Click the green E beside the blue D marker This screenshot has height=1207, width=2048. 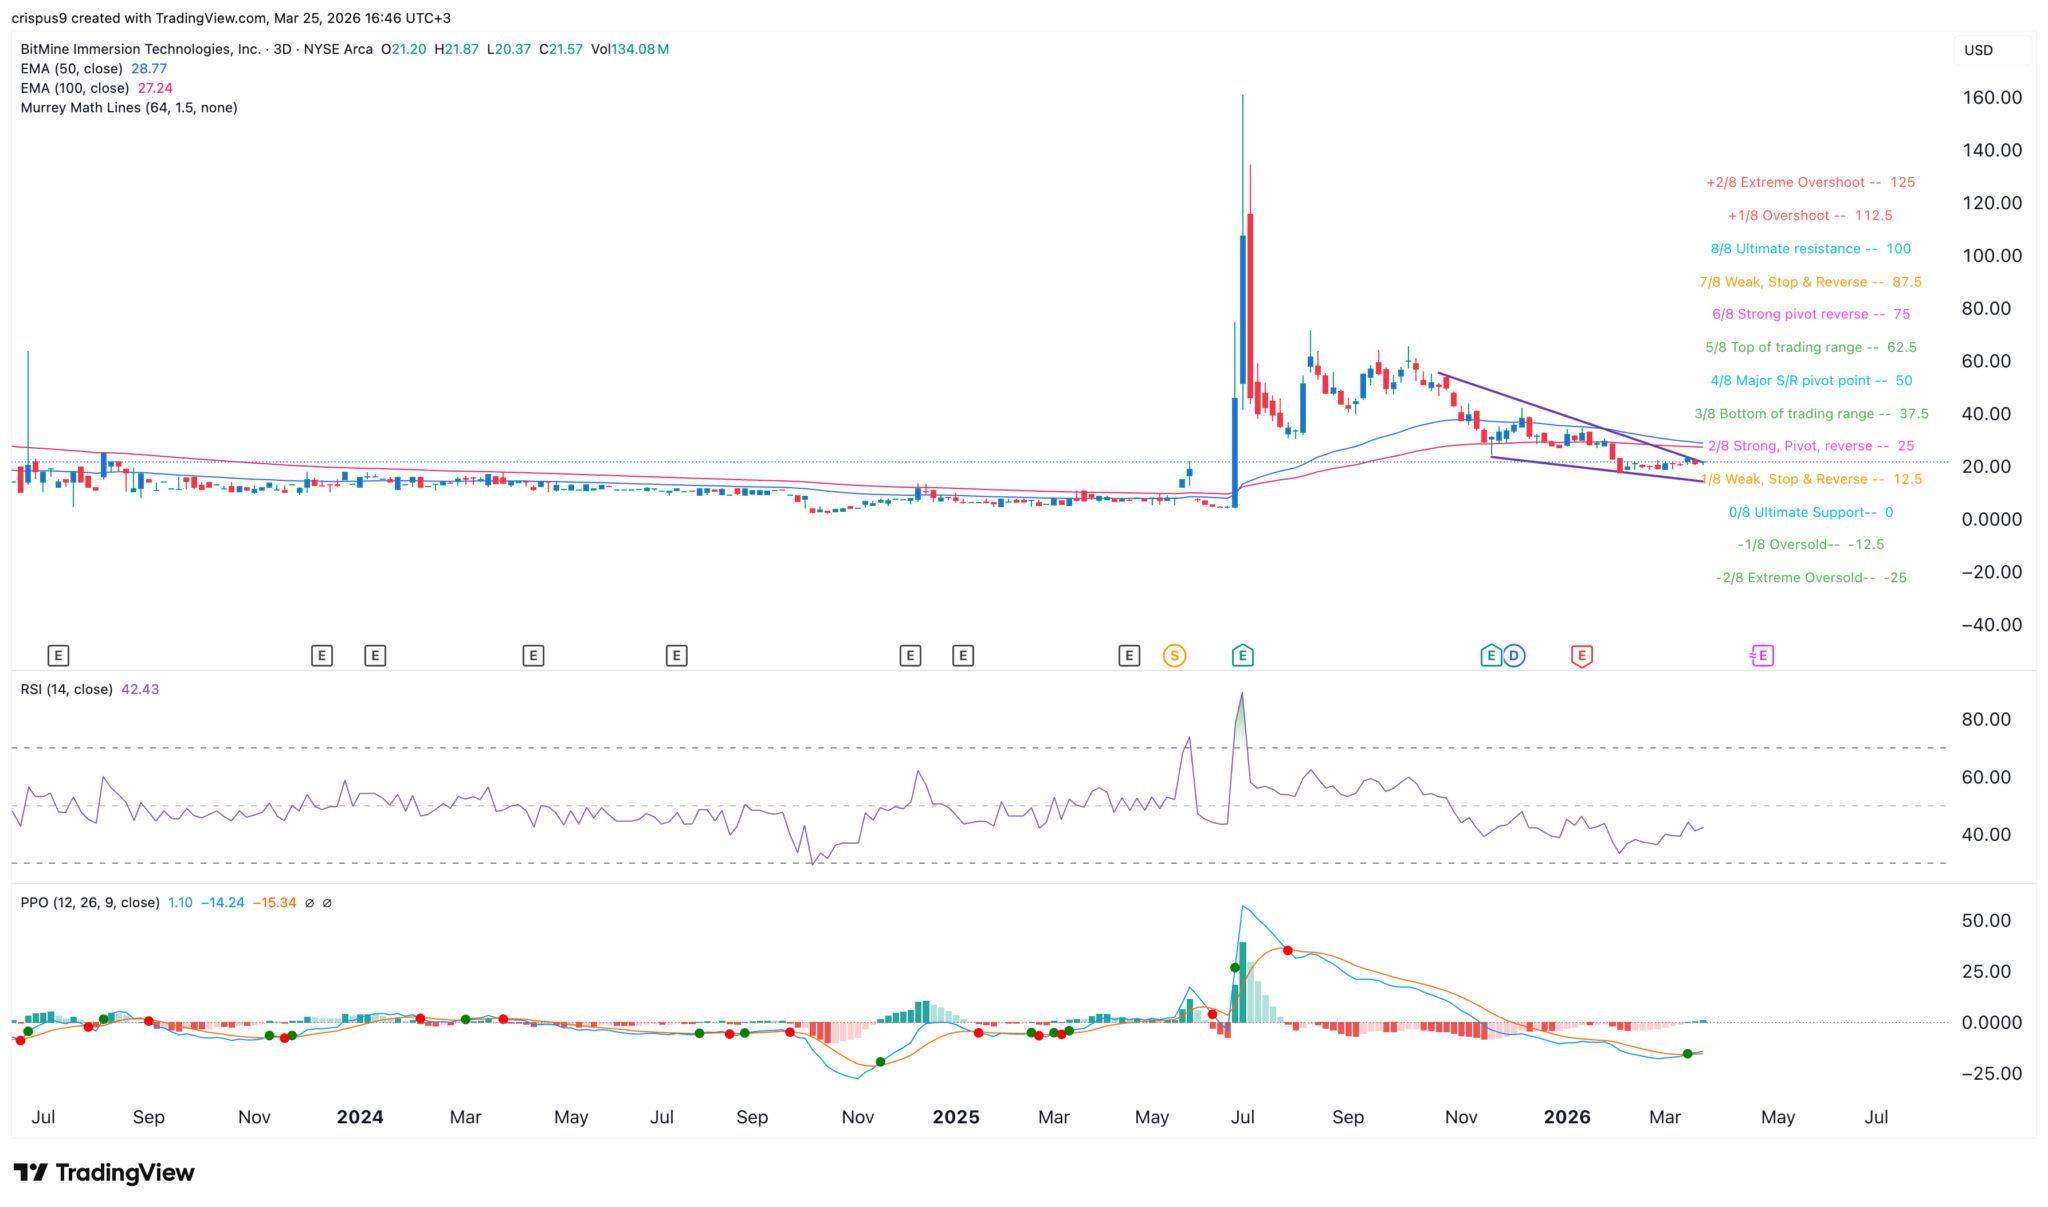pyautogui.click(x=1490, y=655)
